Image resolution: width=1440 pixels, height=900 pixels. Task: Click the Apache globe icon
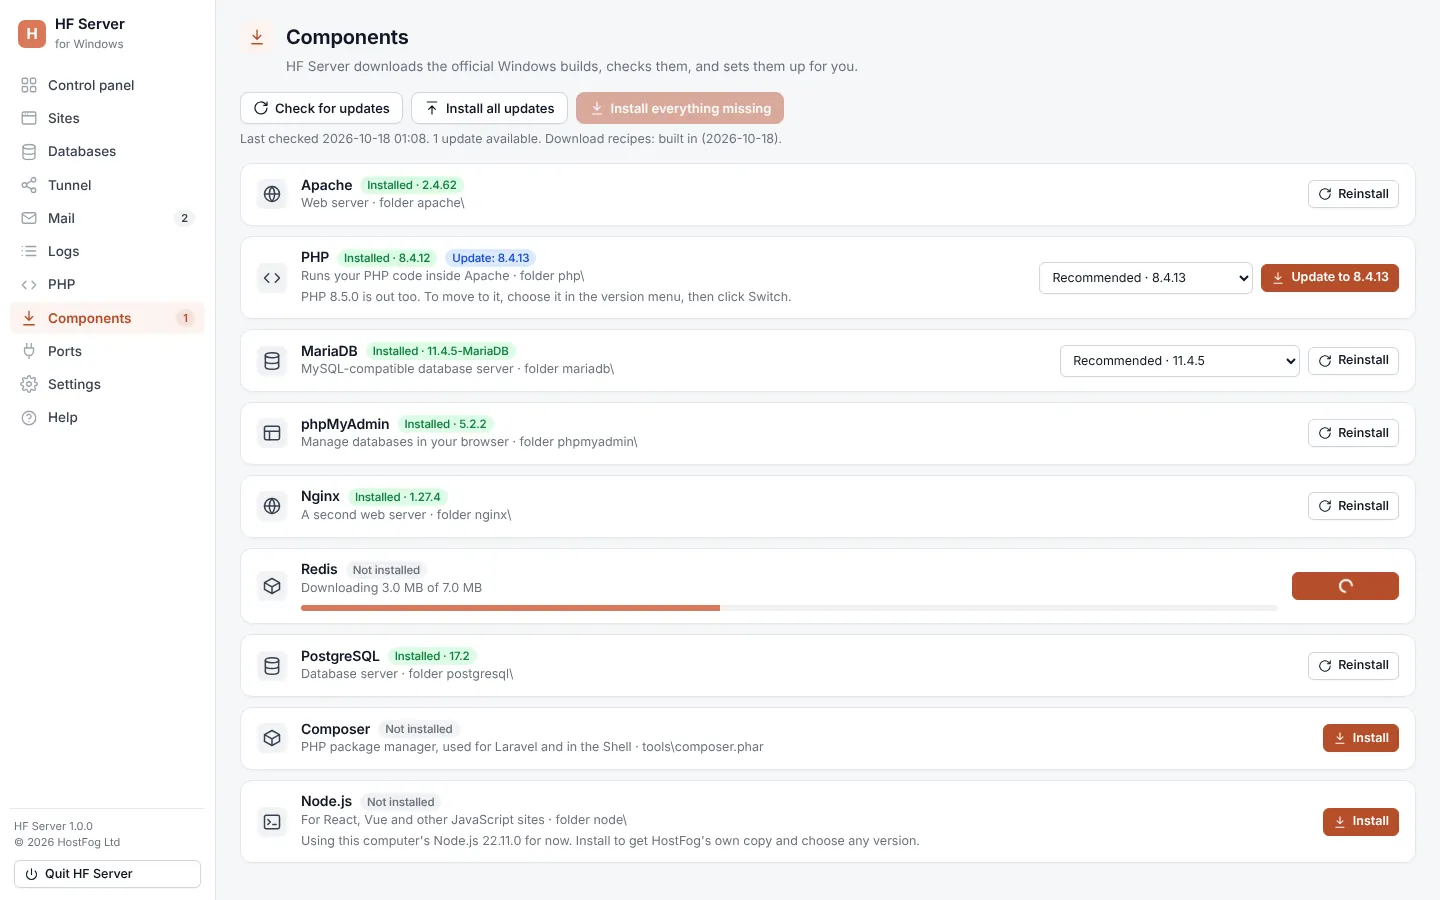click(x=272, y=194)
